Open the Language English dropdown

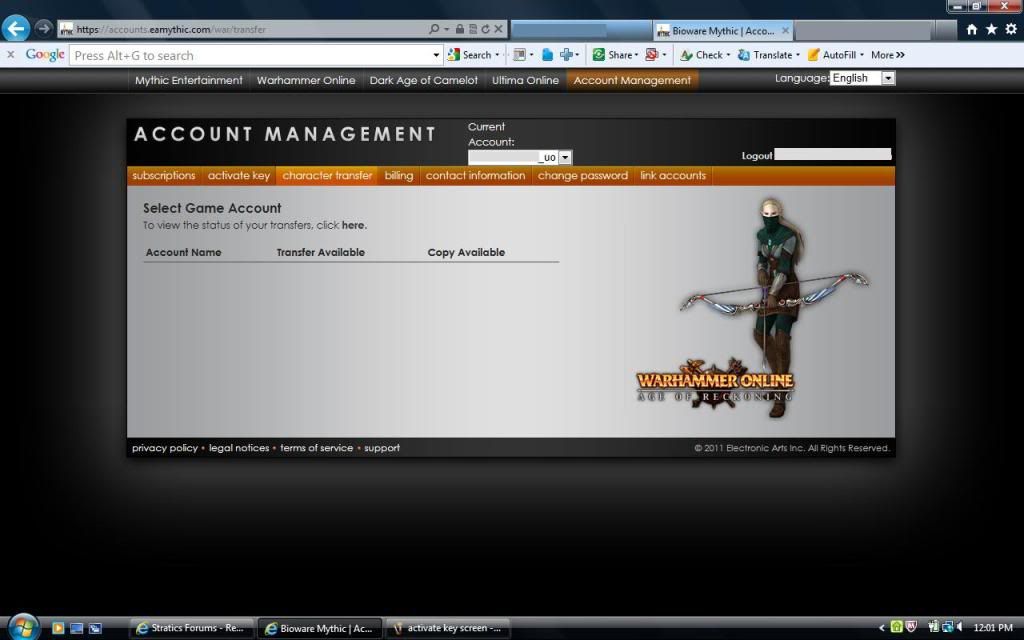862,78
